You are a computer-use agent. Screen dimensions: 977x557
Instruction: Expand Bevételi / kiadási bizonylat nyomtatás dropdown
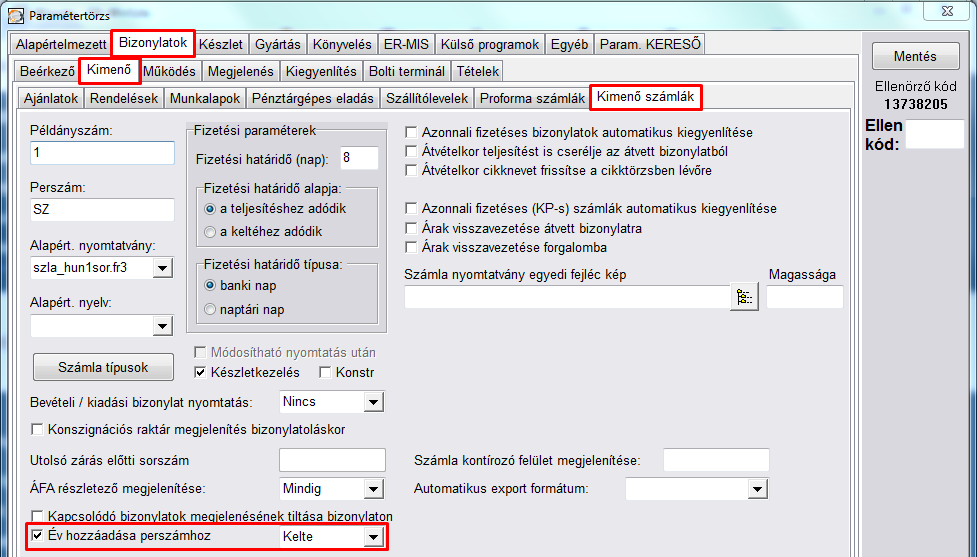tap(373, 402)
